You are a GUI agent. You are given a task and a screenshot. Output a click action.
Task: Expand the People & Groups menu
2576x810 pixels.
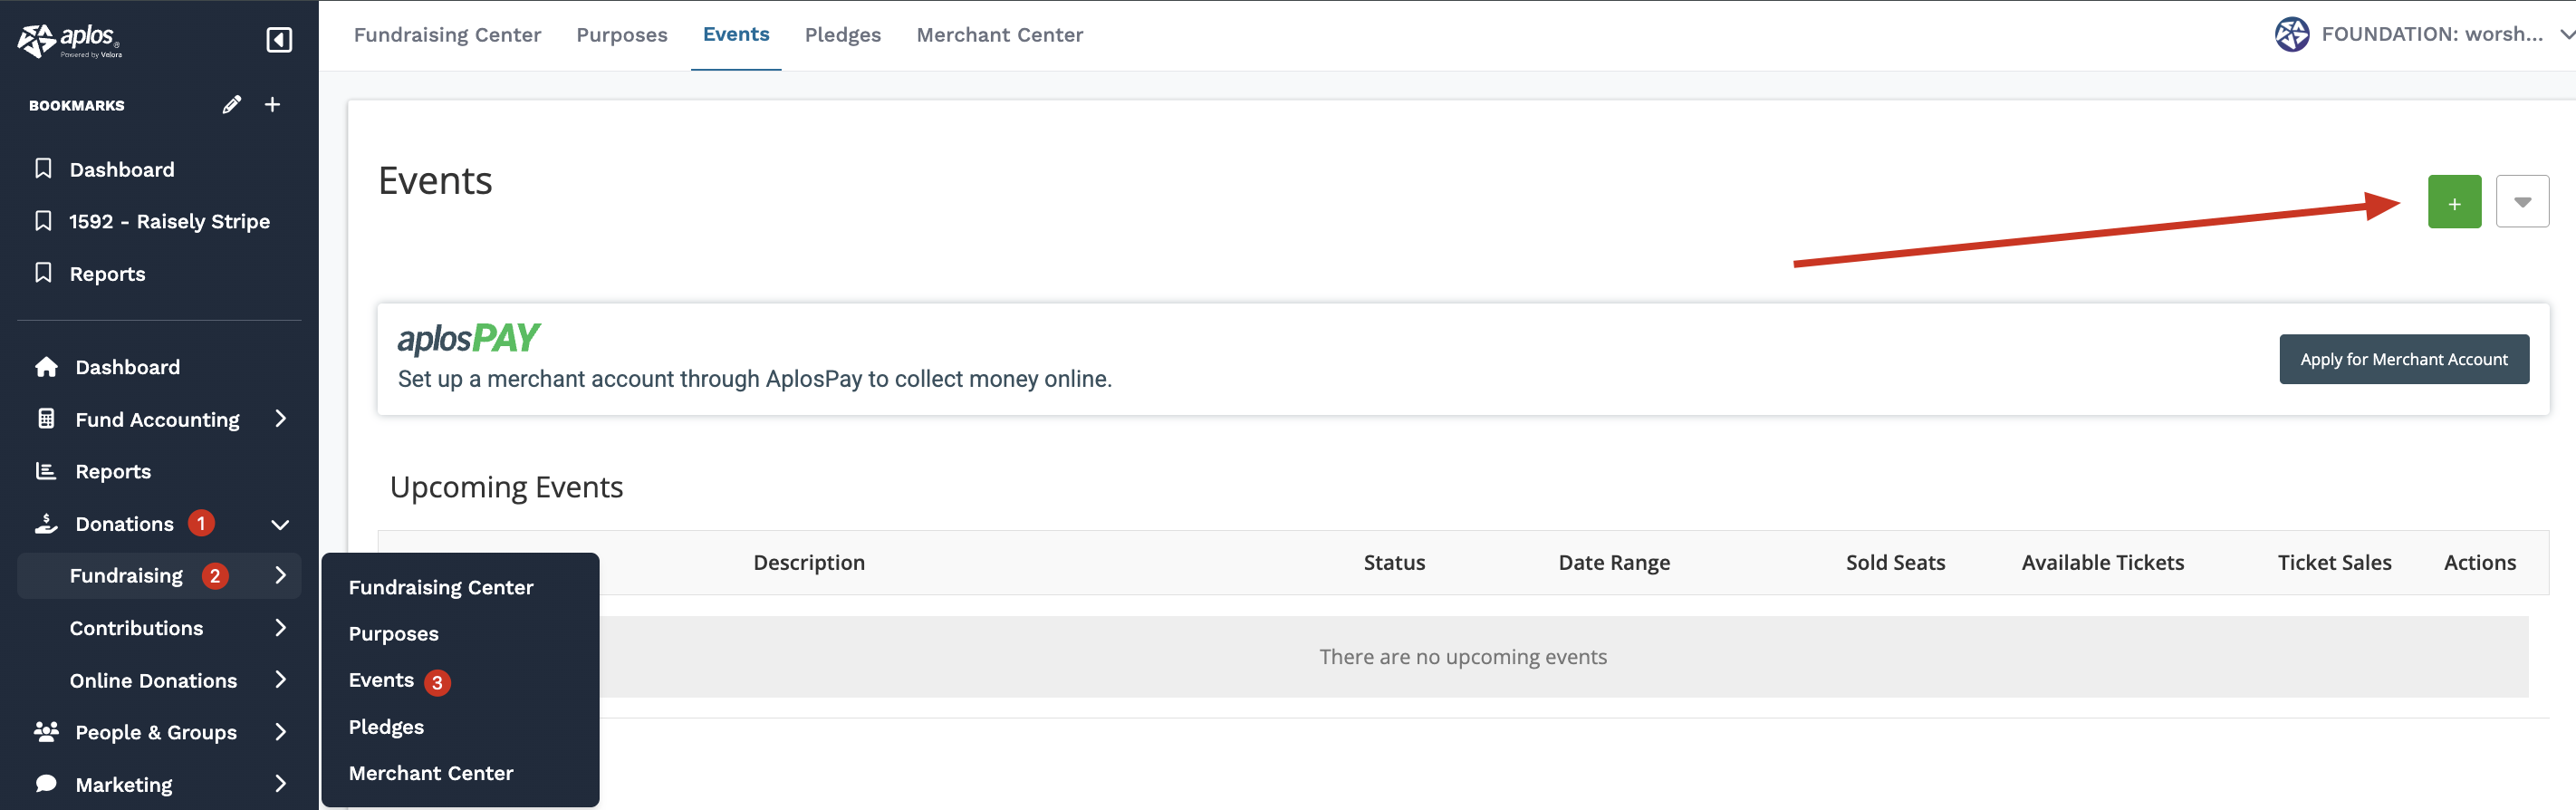pos(280,732)
